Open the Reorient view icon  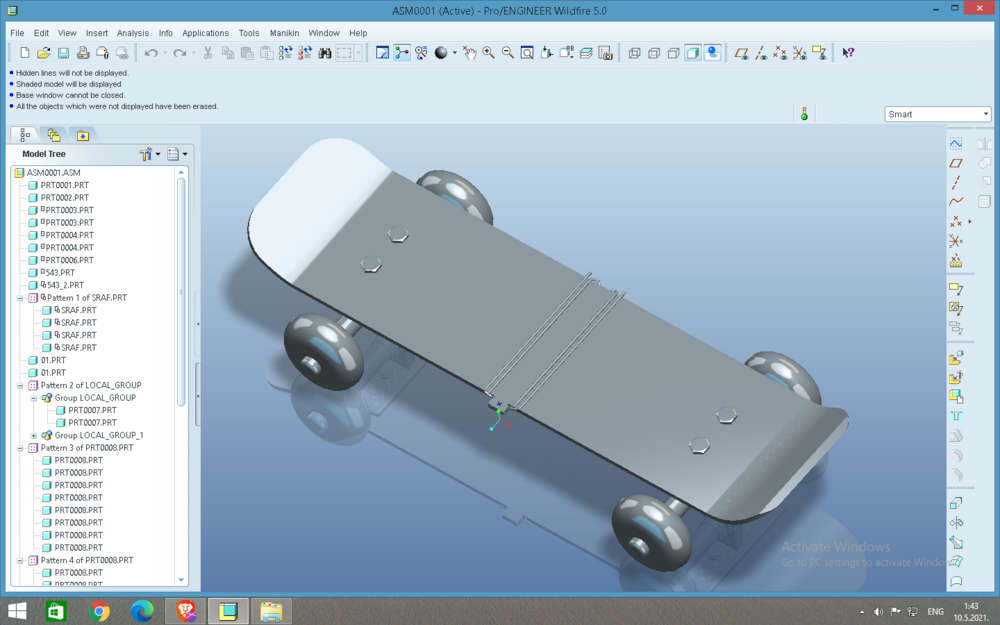[x=547, y=53]
